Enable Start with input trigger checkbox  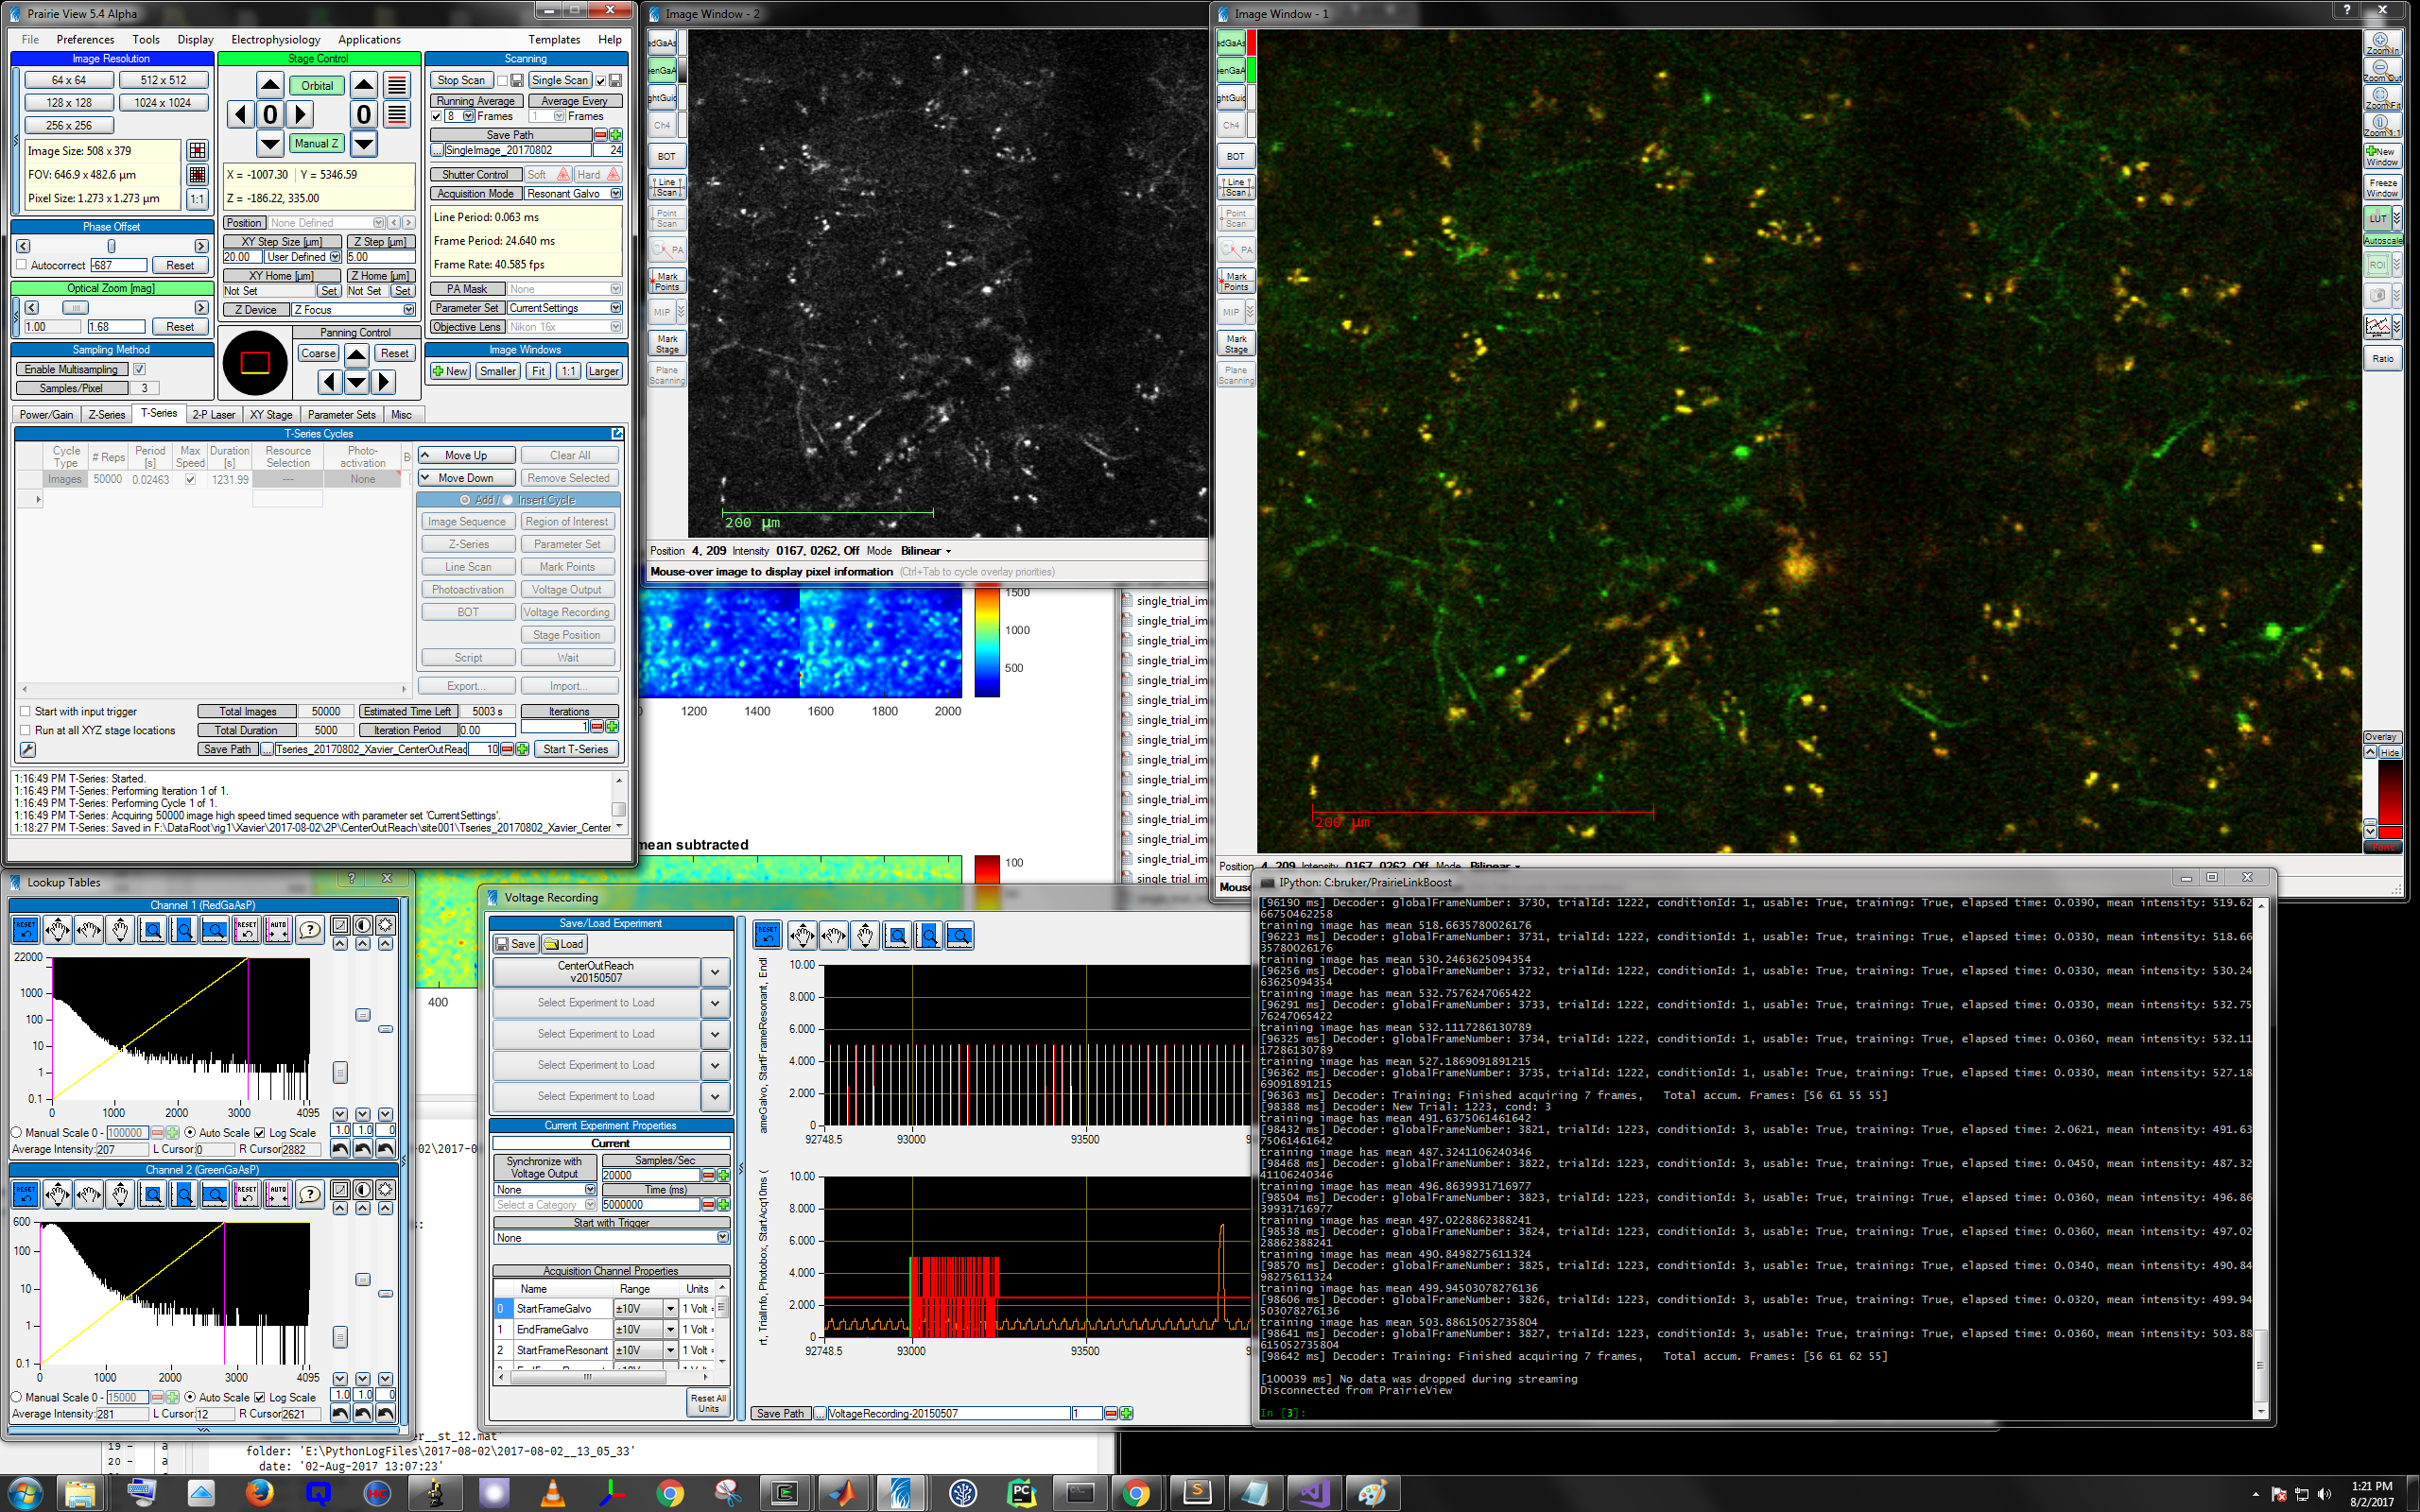pos(25,712)
